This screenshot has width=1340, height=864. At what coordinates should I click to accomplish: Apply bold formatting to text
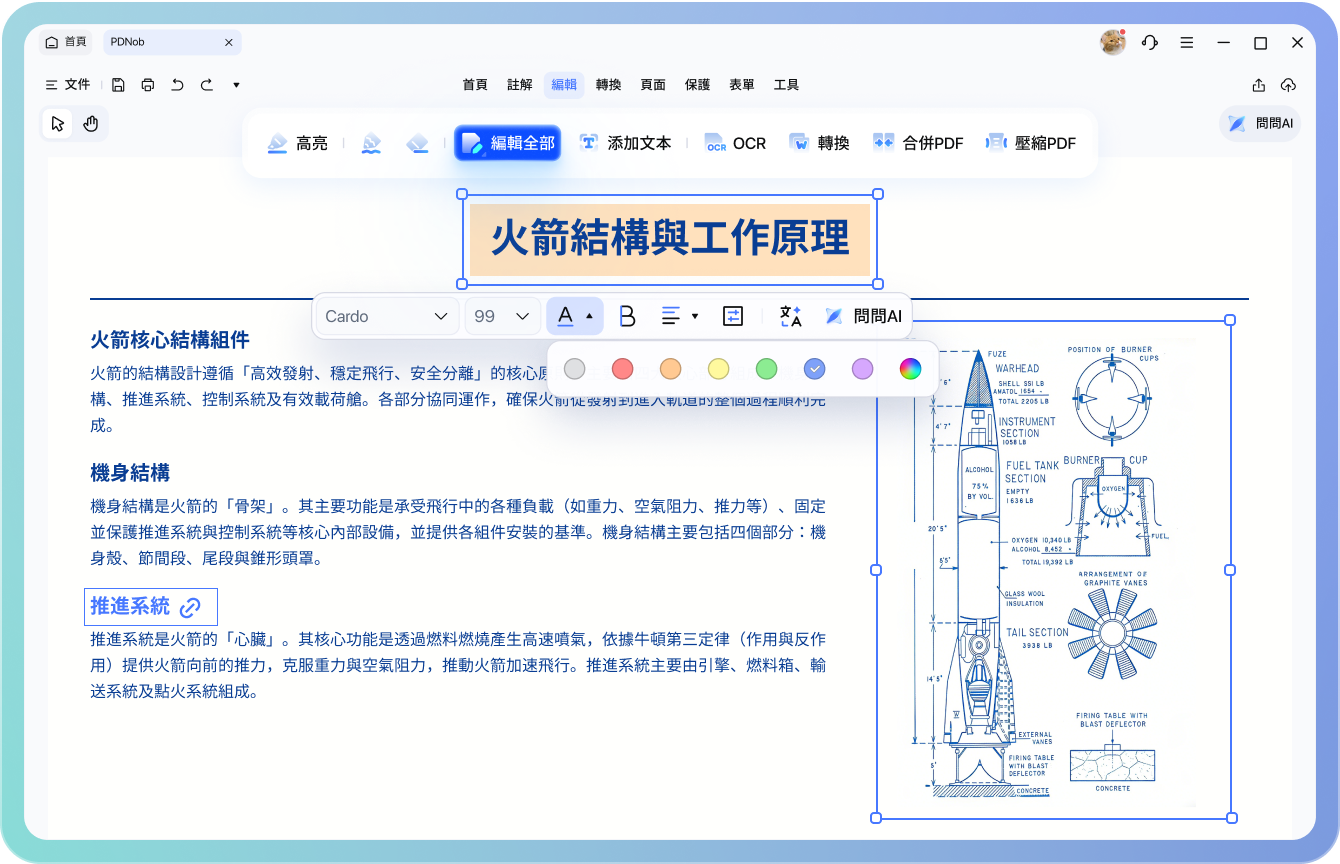[627, 316]
